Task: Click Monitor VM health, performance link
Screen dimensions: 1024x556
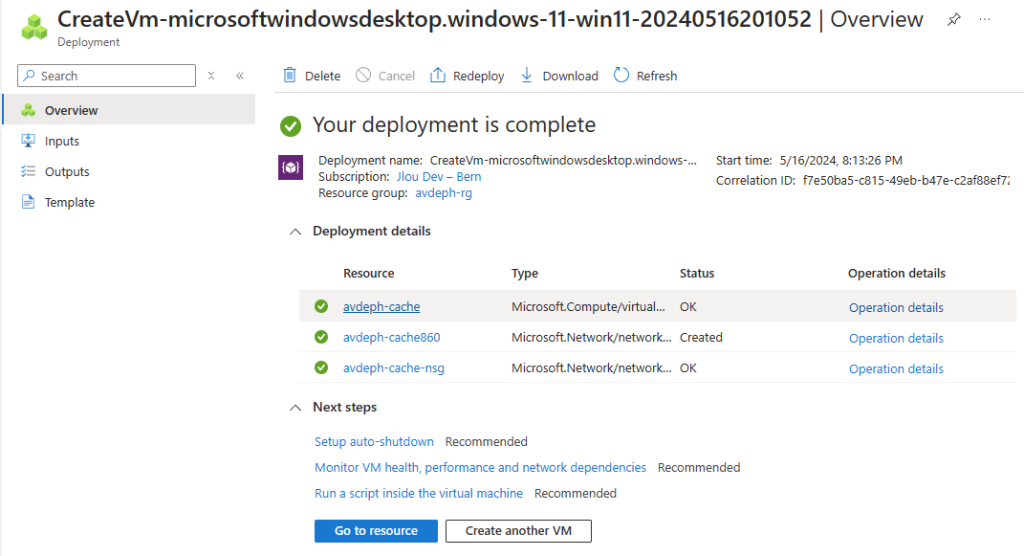Action: (x=480, y=467)
